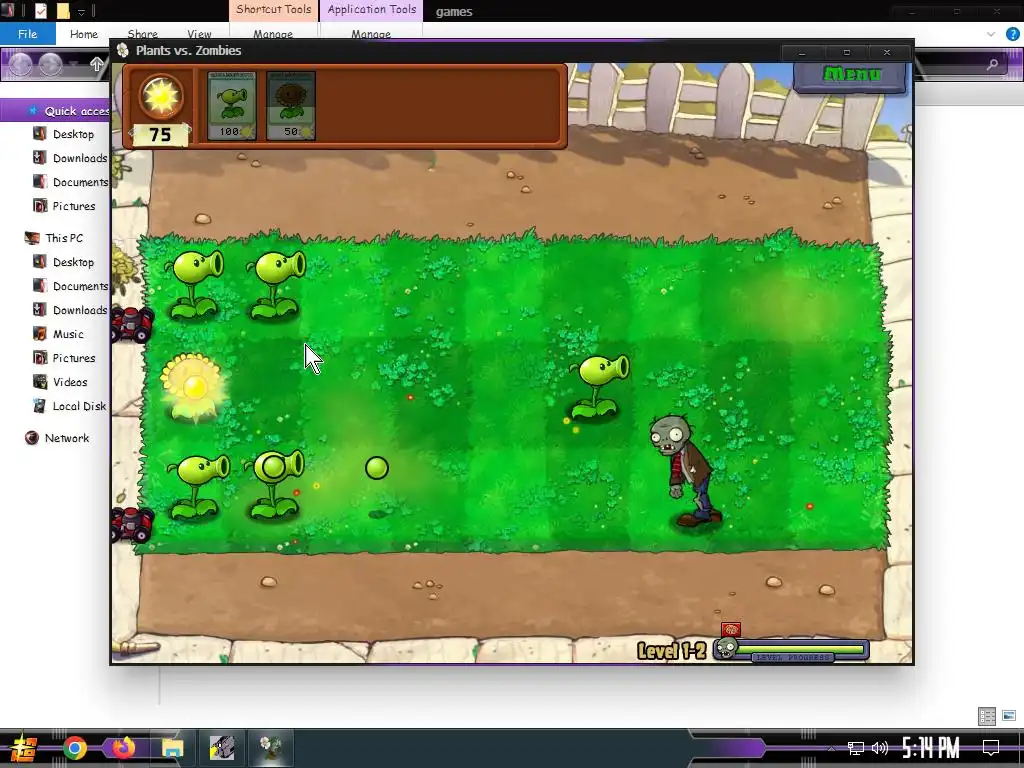Click Explorer up-one-level arrow

point(97,64)
